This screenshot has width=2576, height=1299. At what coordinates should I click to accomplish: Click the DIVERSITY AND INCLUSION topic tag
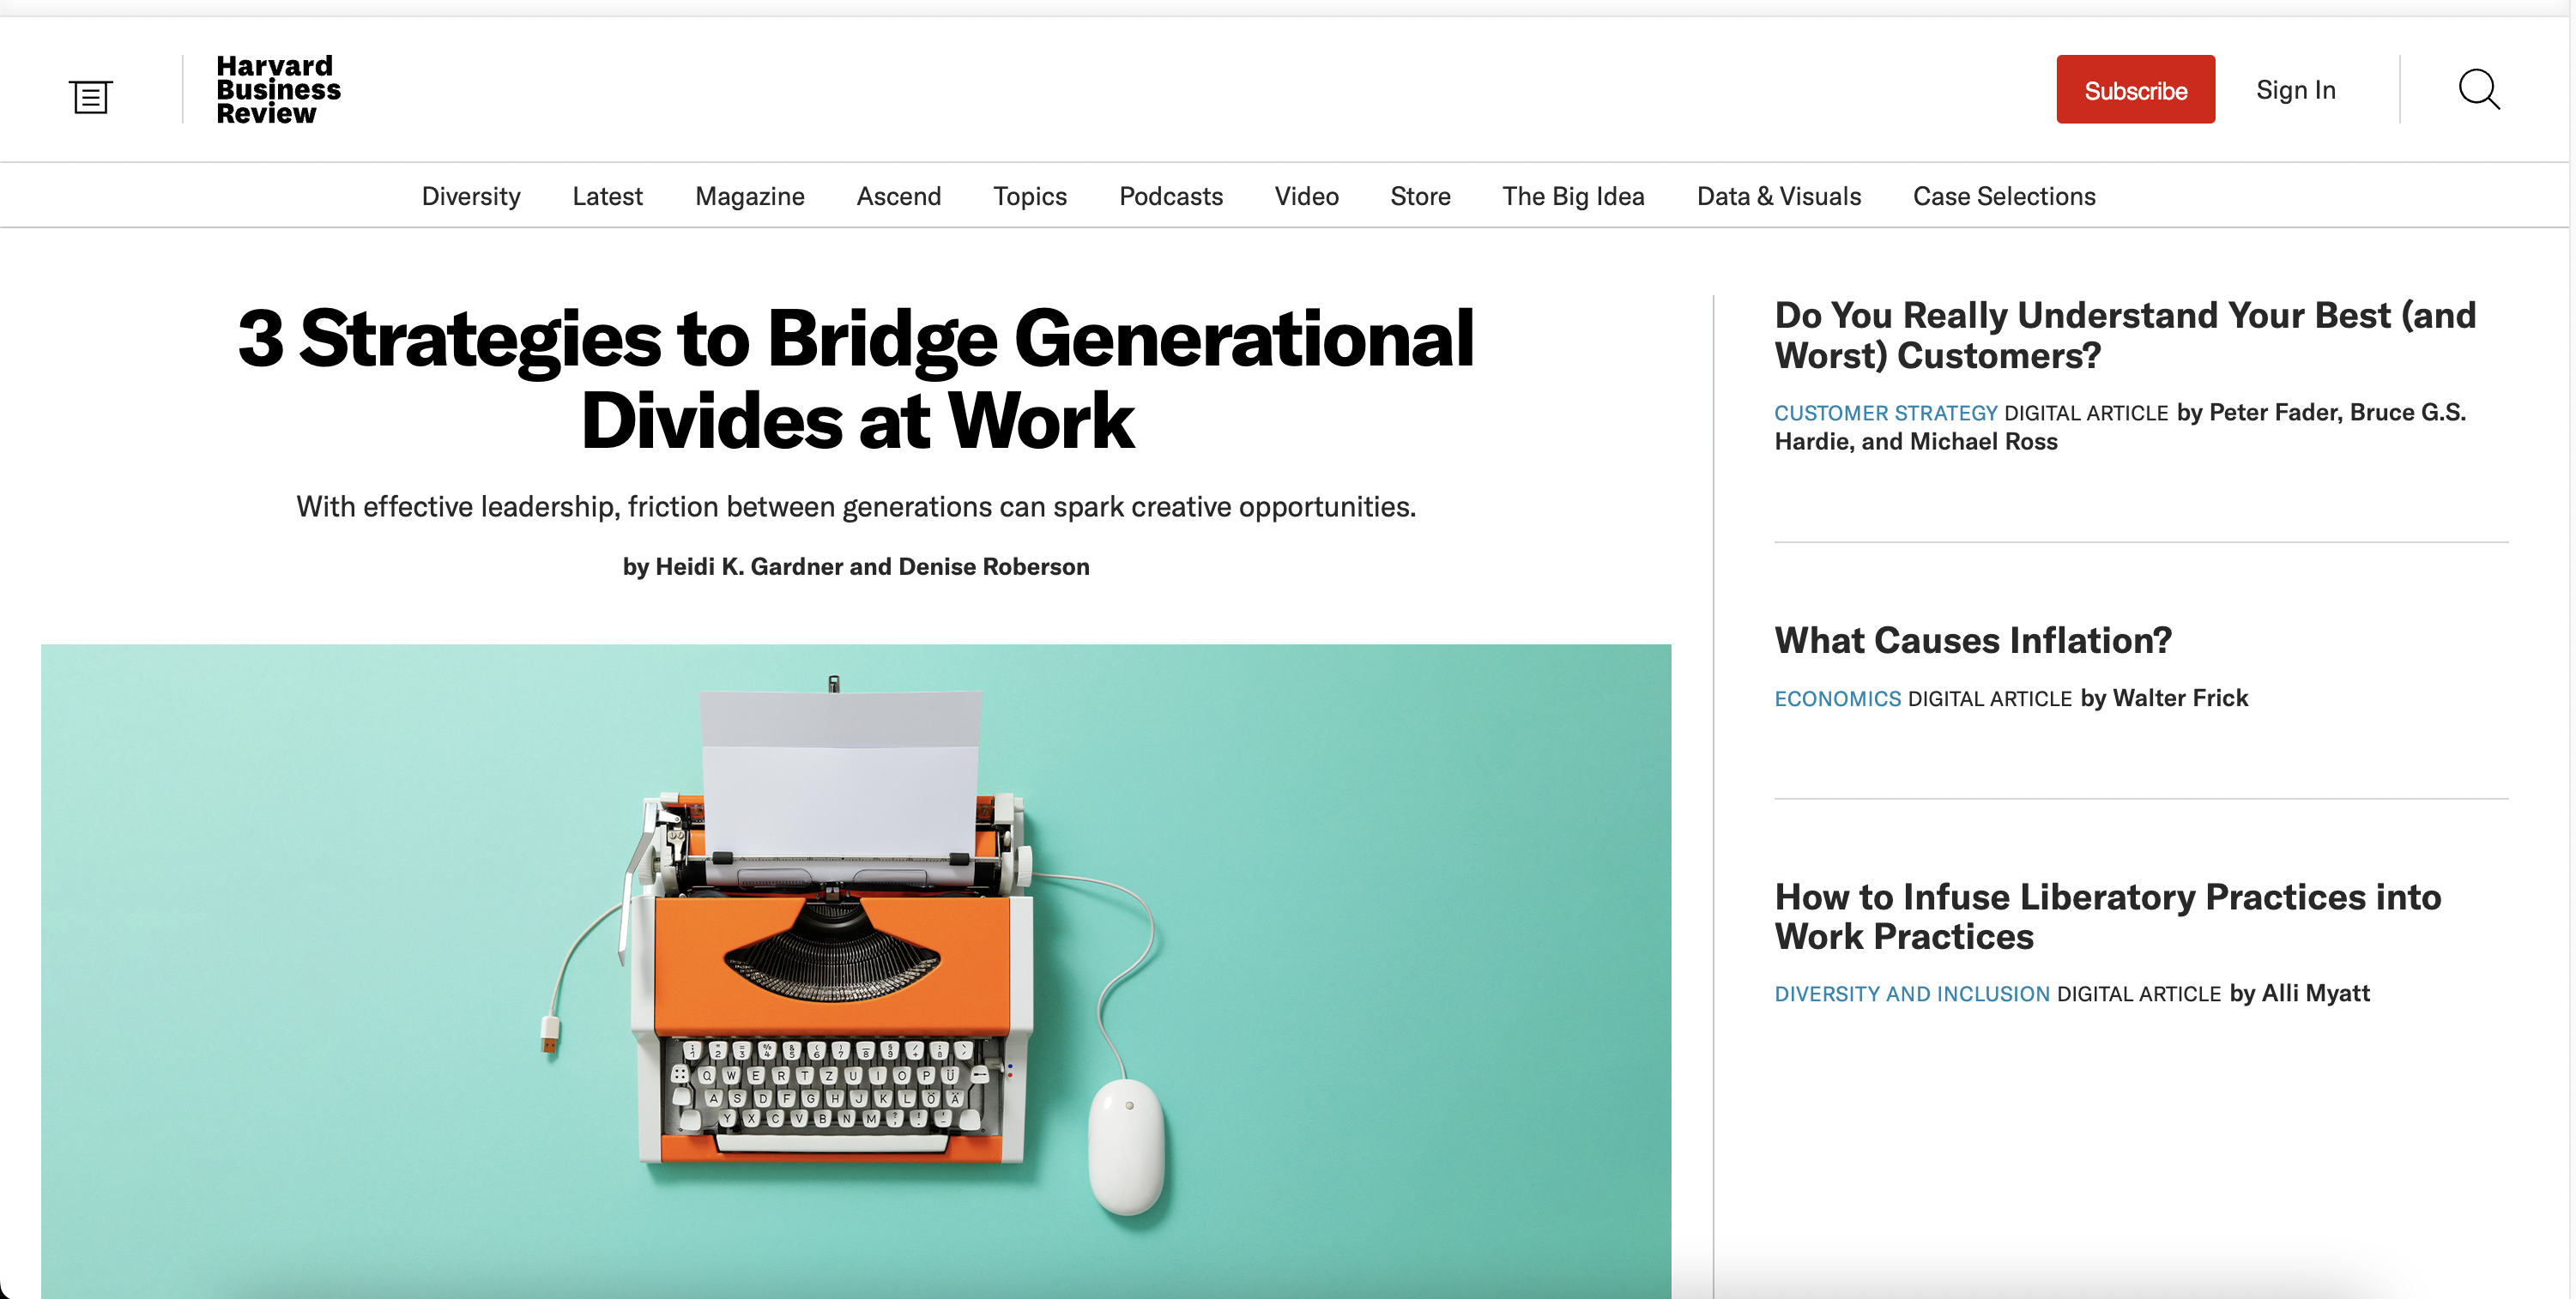[x=1911, y=994]
